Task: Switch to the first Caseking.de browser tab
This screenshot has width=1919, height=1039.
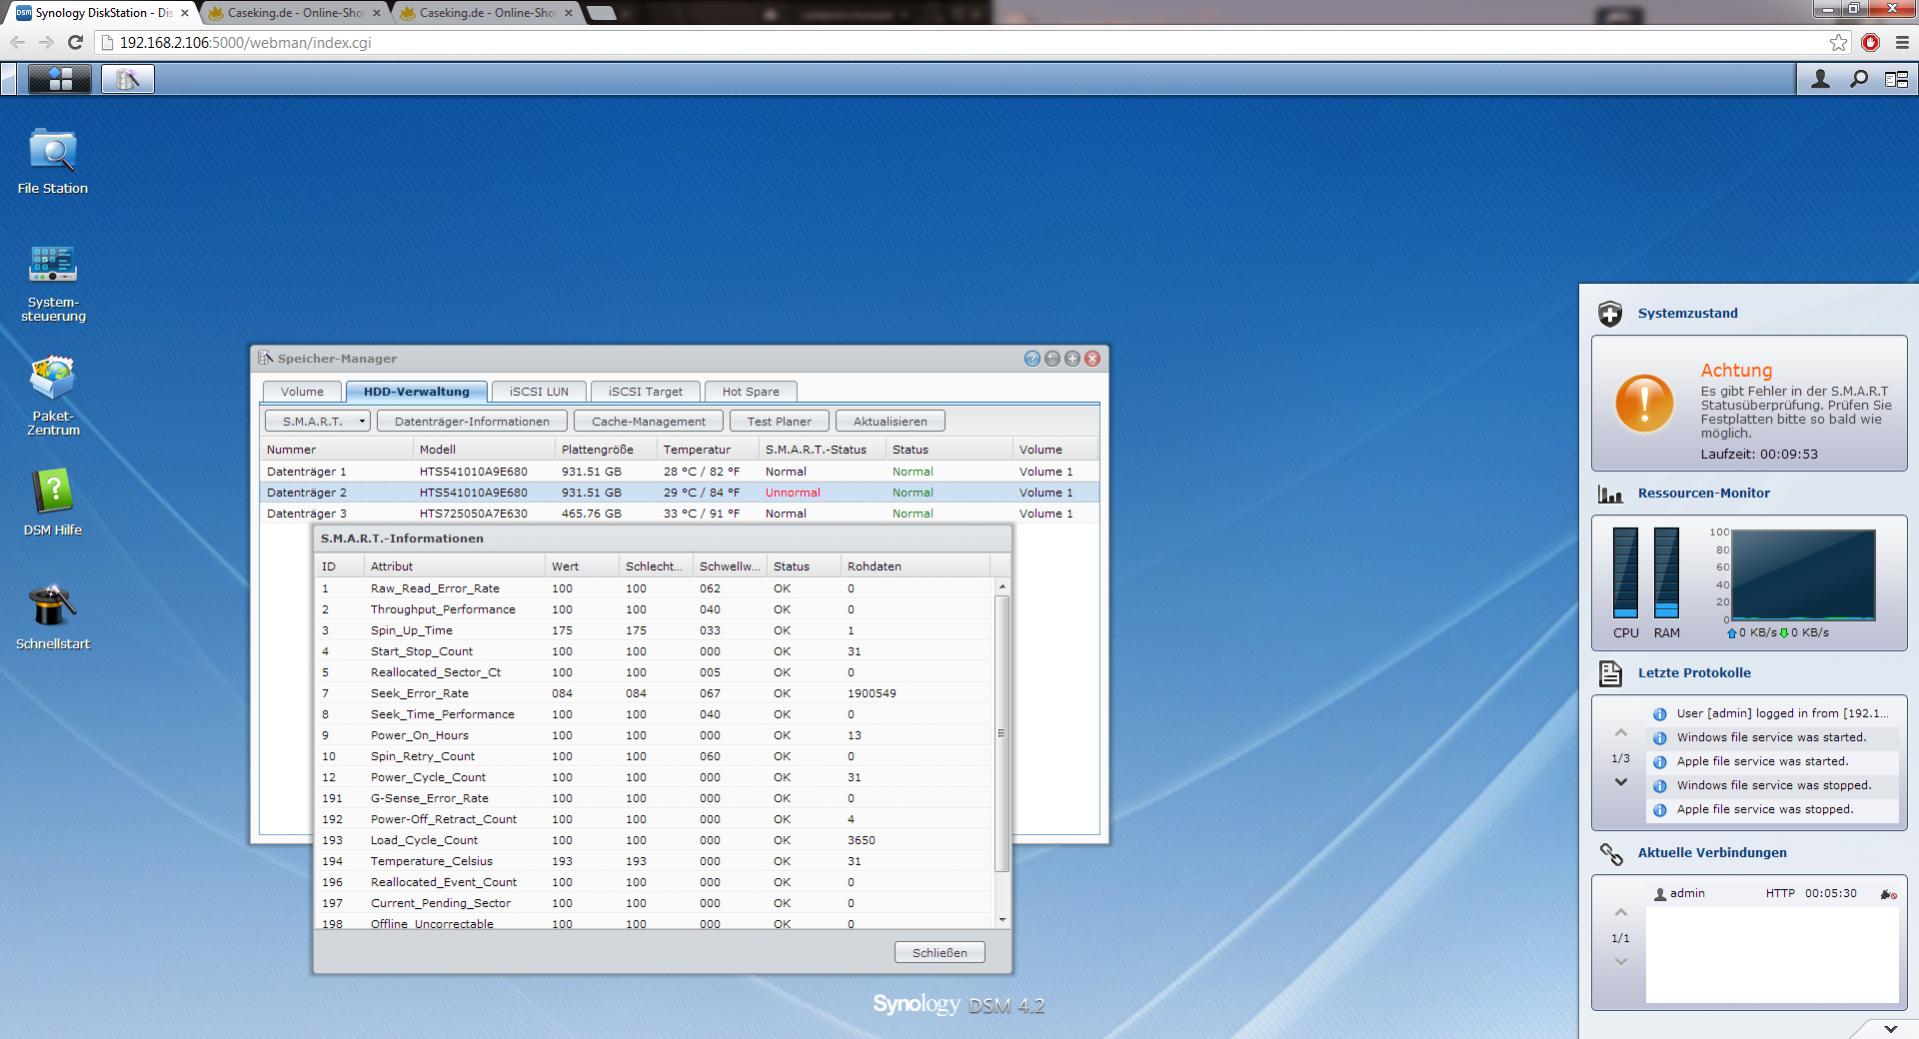Action: 295,13
